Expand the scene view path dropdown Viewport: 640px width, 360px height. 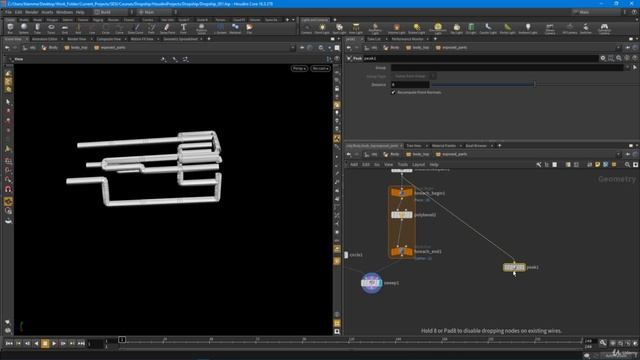coord(292,48)
